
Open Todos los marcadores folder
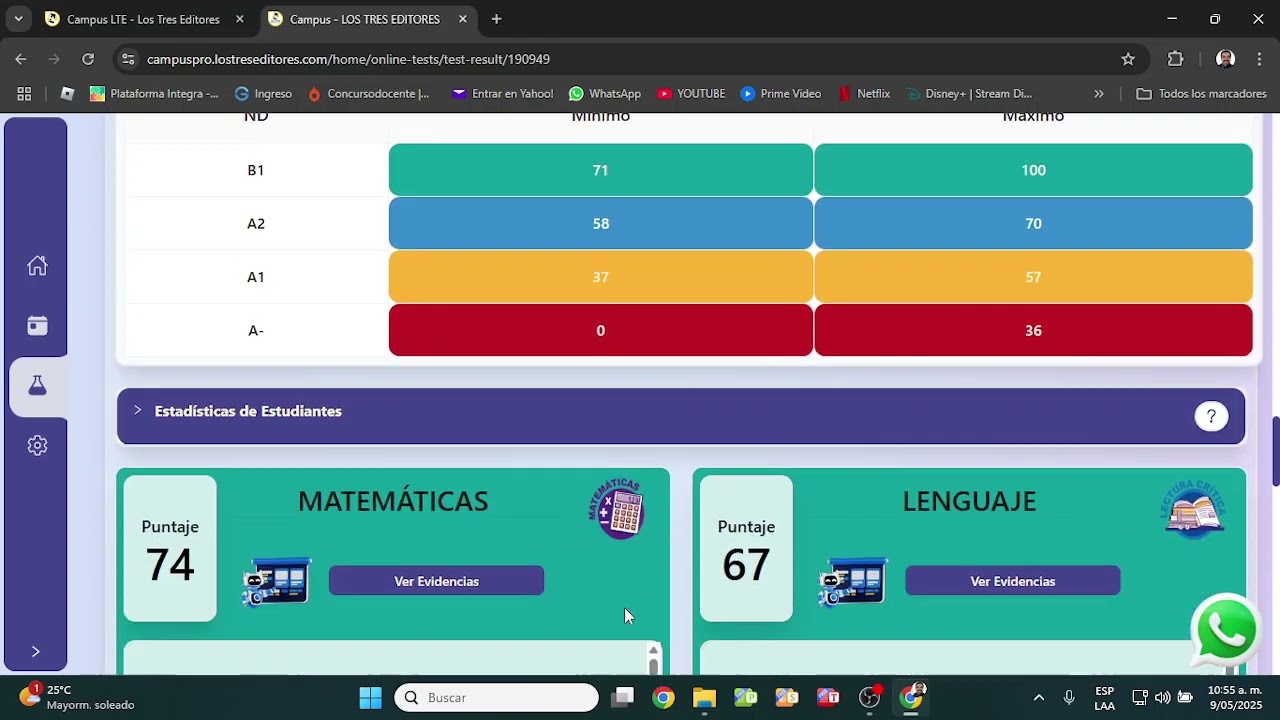(x=1202, y=94)
